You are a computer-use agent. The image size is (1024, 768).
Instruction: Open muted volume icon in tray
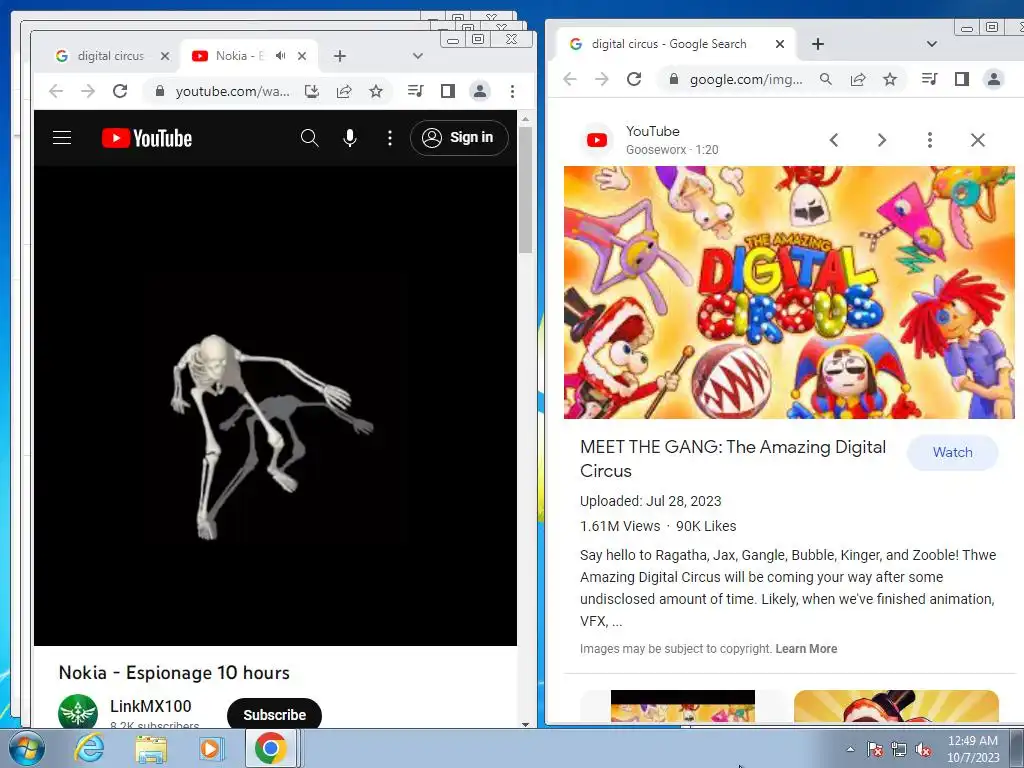923,750
